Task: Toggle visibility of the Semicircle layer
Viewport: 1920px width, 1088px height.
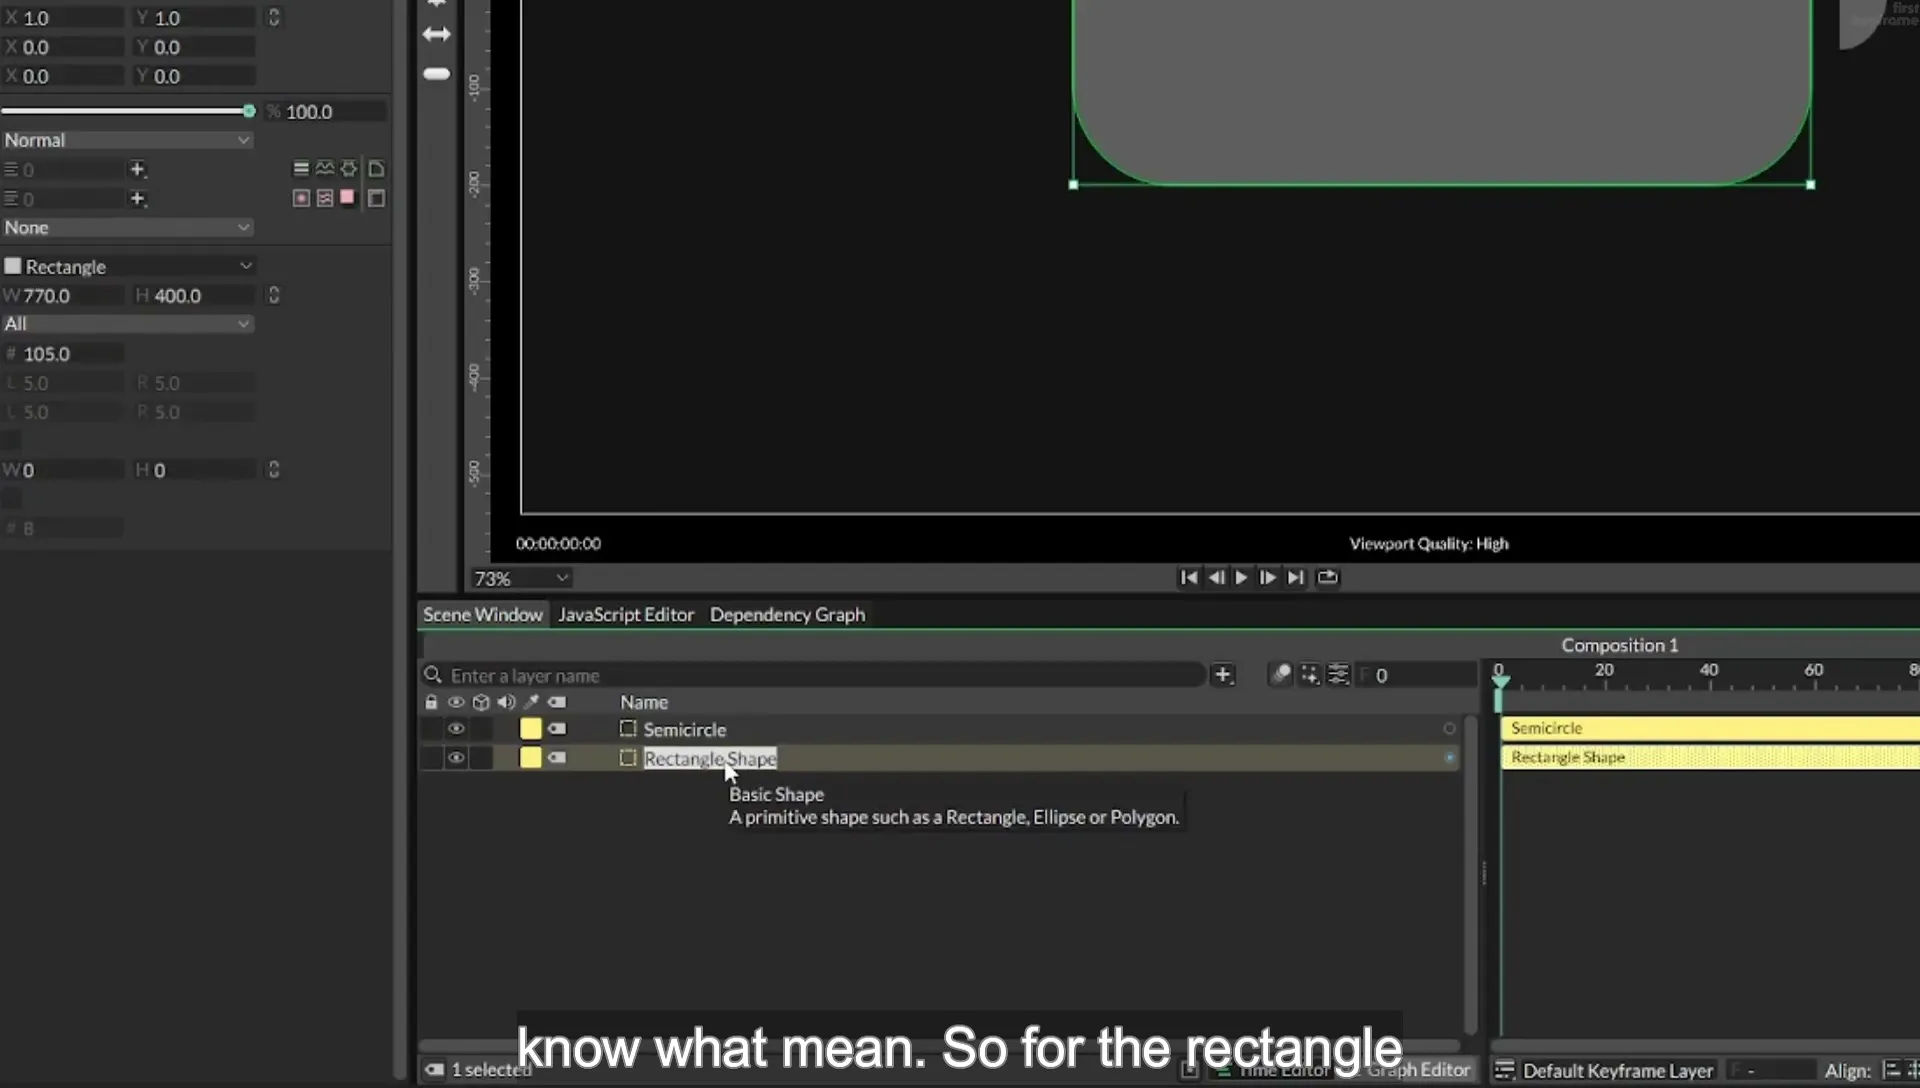Action: (456, 729)
